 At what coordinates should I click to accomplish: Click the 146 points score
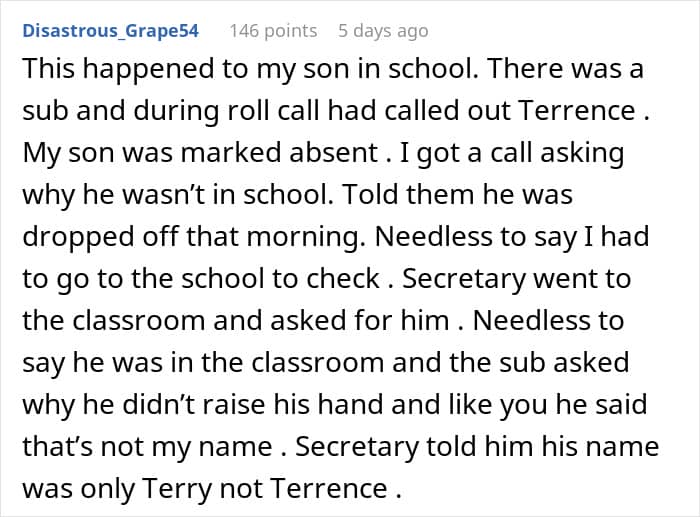[x=273, y=31]
